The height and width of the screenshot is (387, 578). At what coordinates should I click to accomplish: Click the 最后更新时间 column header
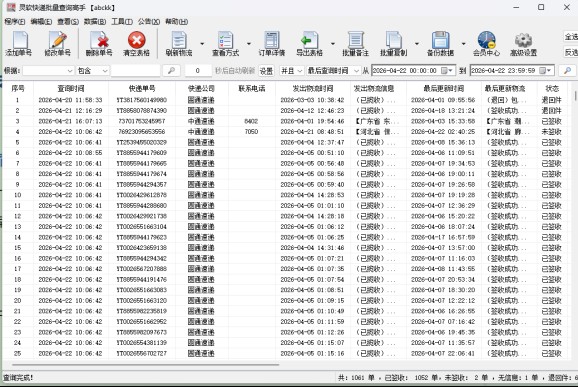[x=443, y=88]
